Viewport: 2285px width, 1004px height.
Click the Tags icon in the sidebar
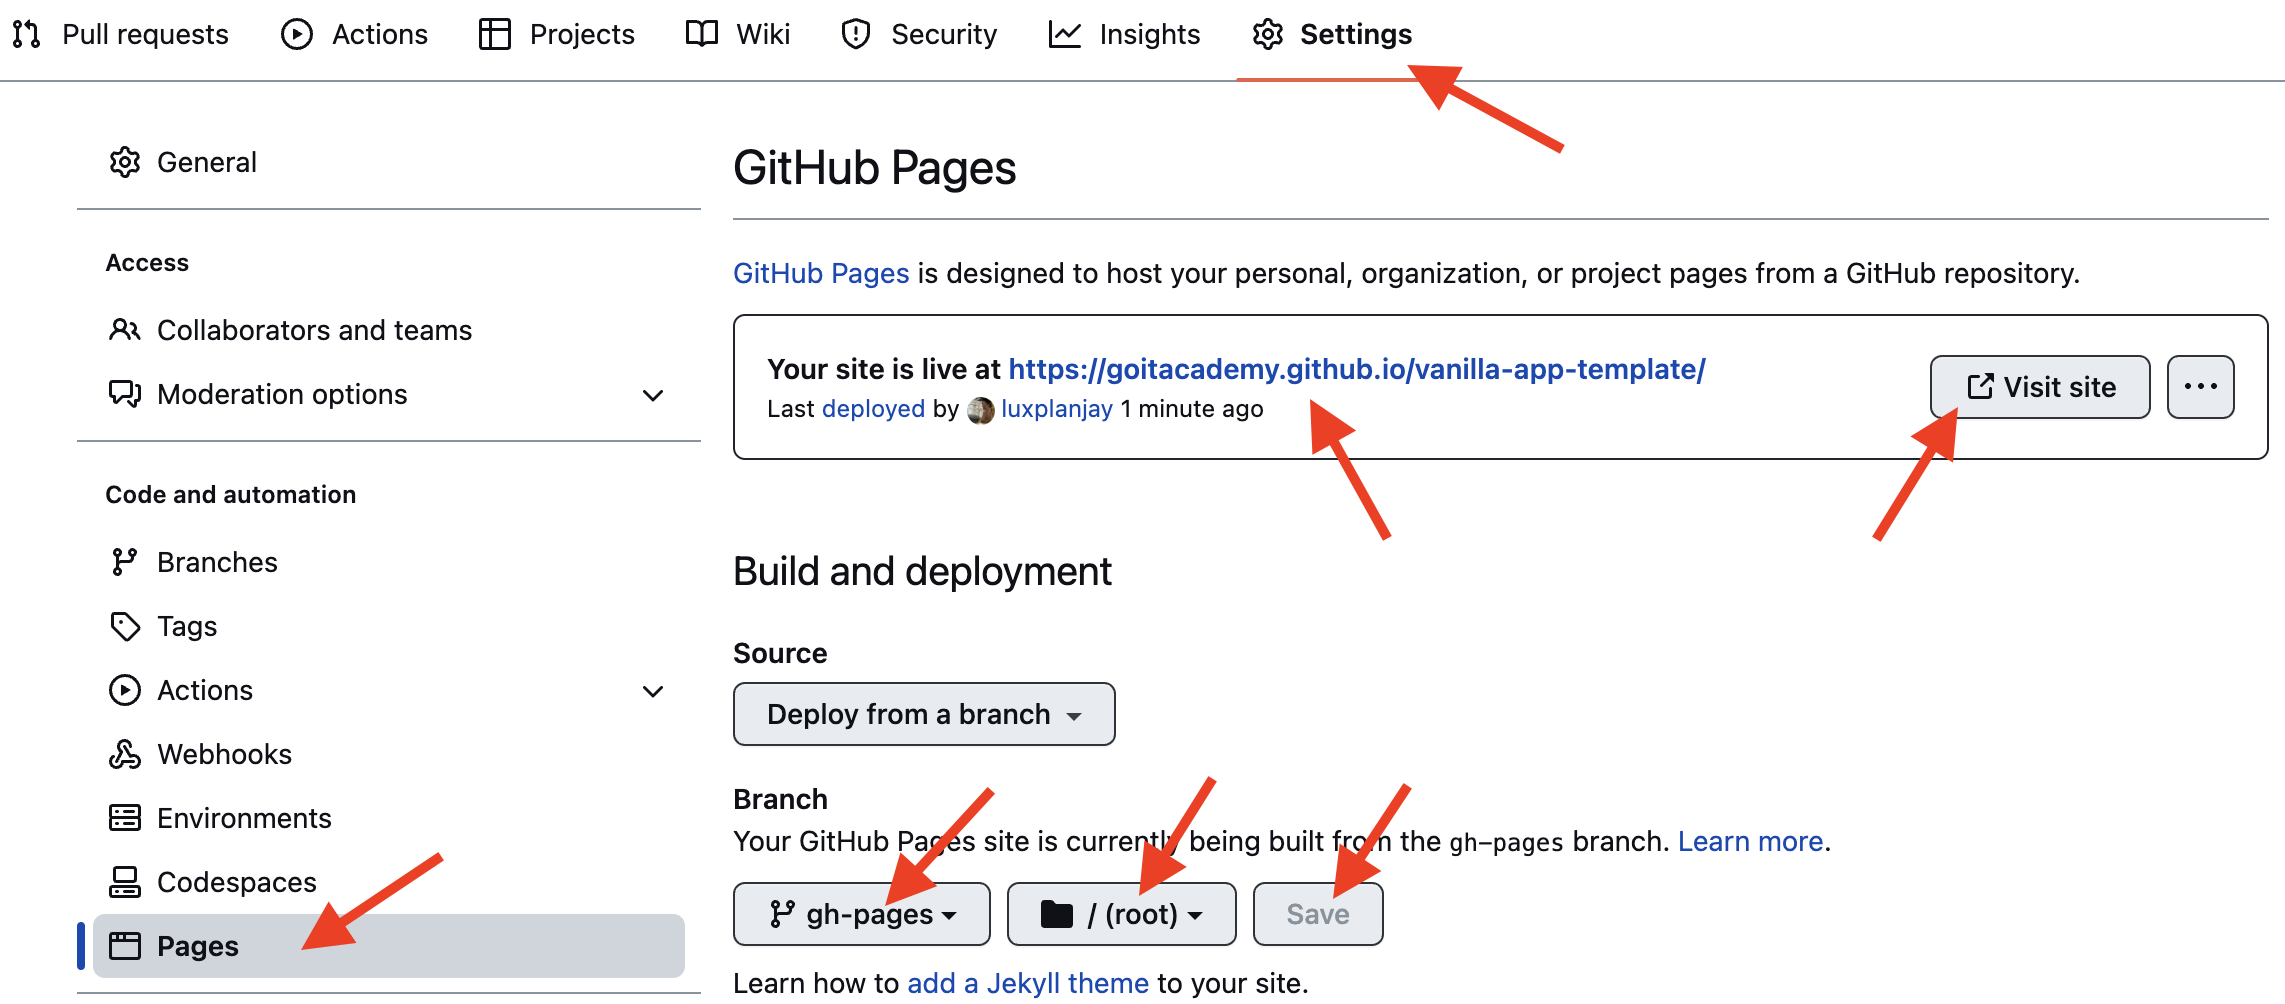pyautogui.click(x=125, y=626)
